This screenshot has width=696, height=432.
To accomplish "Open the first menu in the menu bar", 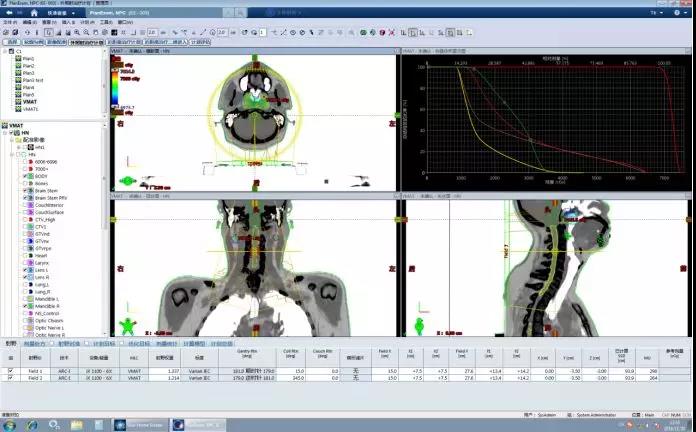I will tap(8, 22).
